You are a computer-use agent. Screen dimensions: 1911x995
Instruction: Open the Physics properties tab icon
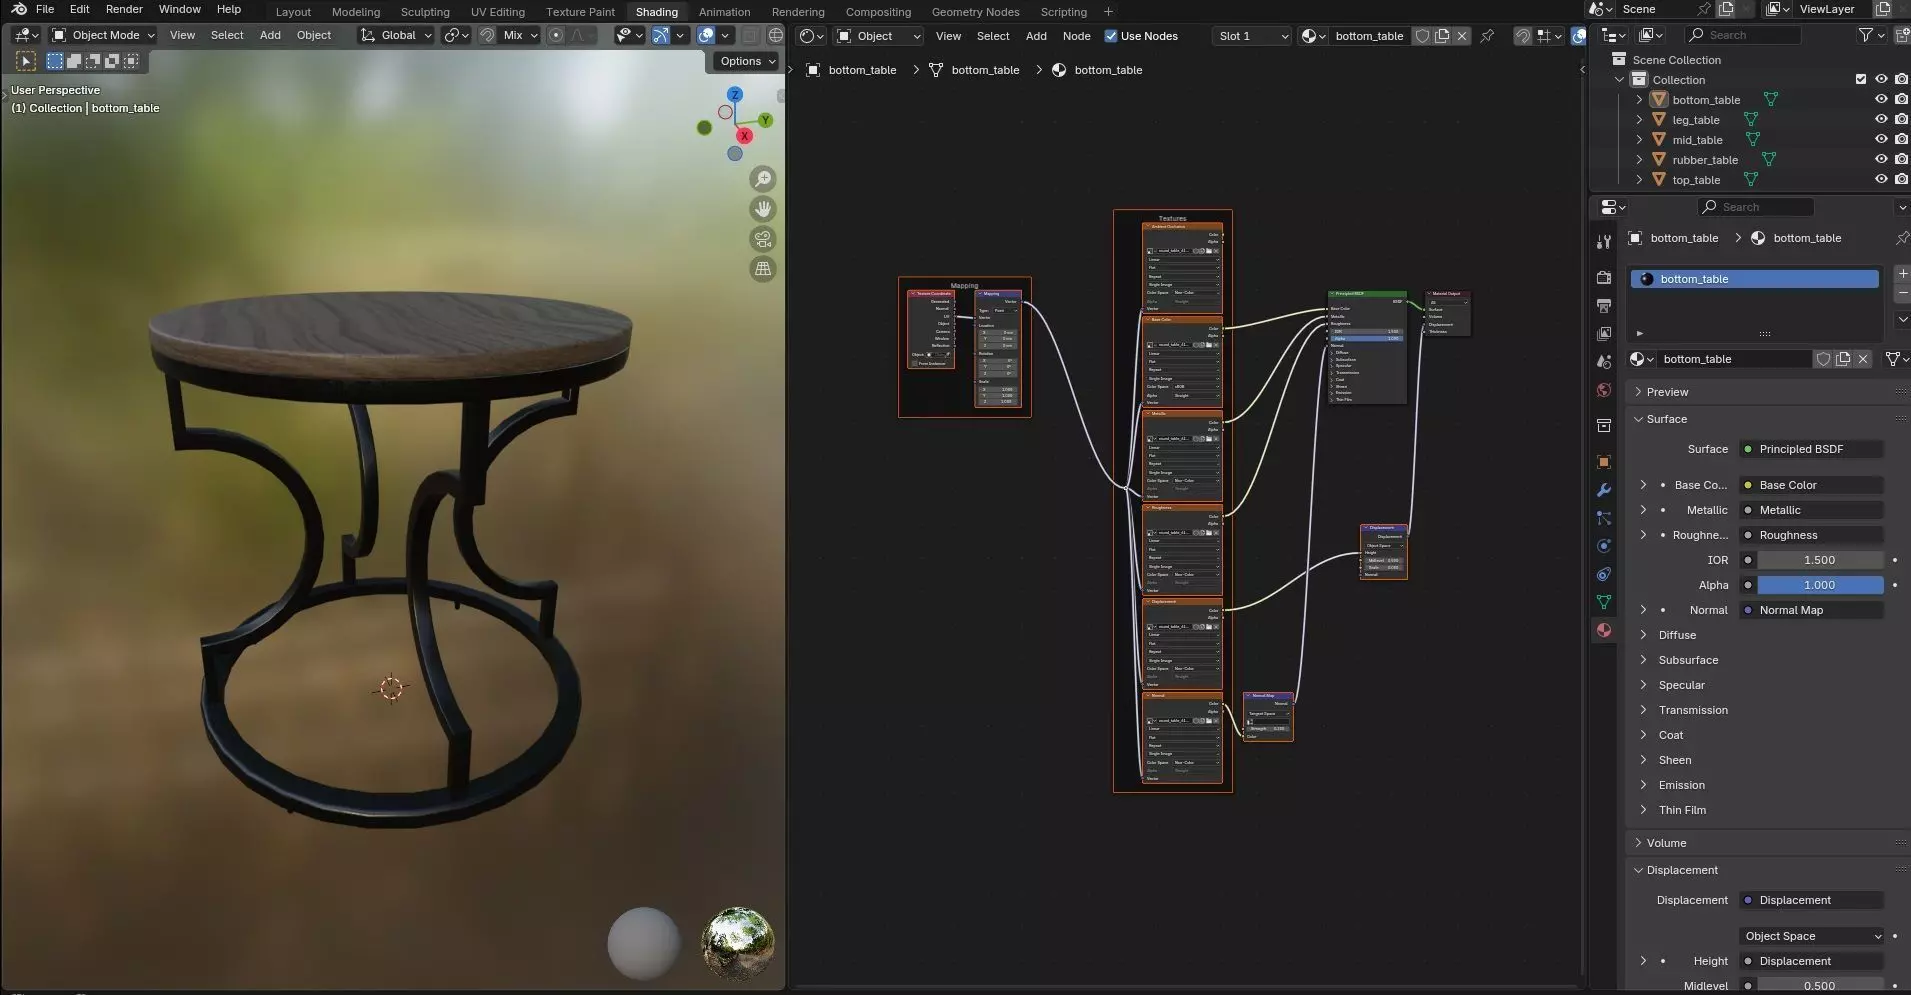point(1604,546)
